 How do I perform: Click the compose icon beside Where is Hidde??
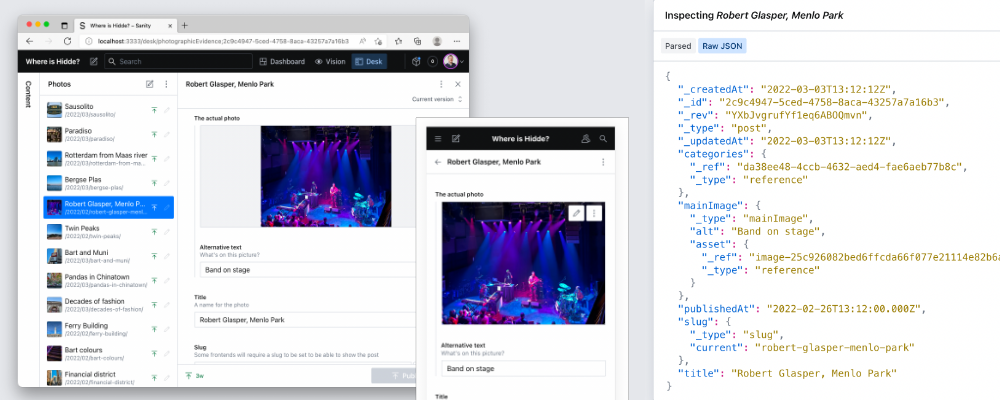(x=94, y=62)
